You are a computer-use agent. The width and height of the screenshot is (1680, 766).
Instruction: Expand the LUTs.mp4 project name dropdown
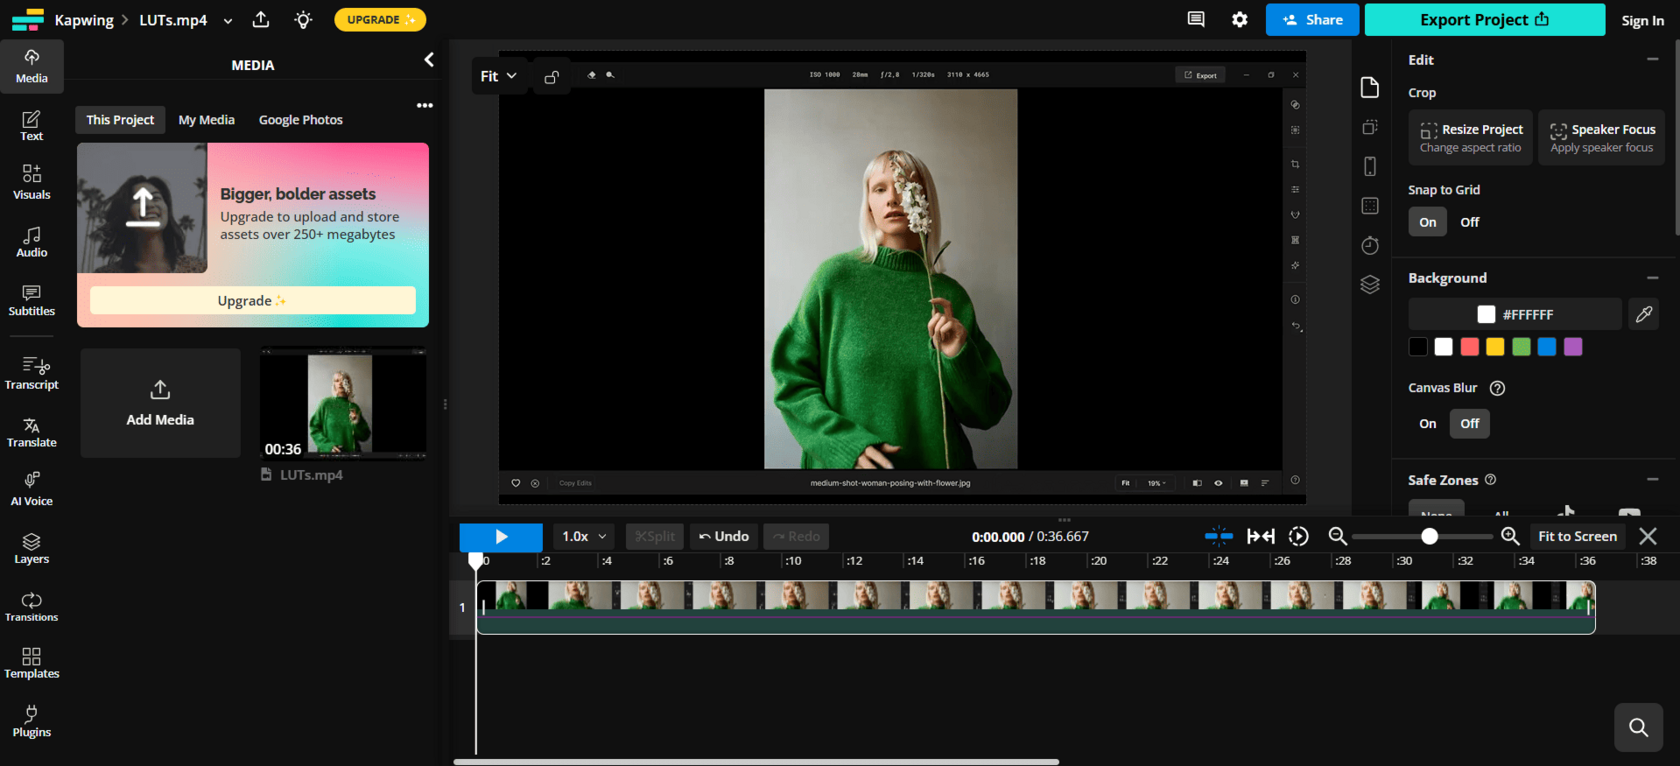[x=228, y=21]
